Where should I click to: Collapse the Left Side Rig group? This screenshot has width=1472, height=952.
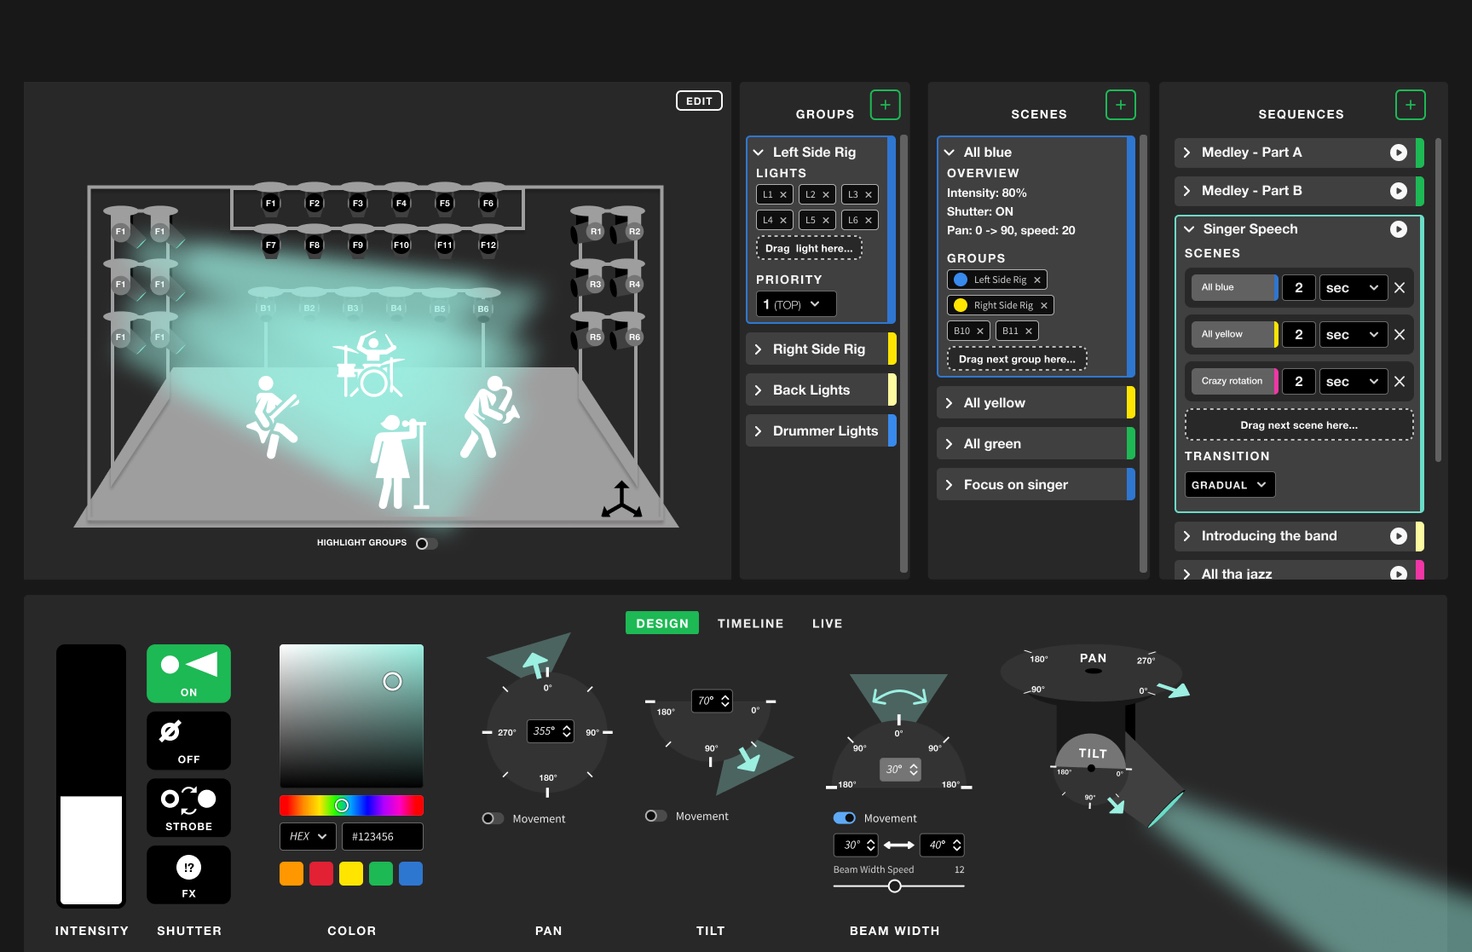(759, 152)
